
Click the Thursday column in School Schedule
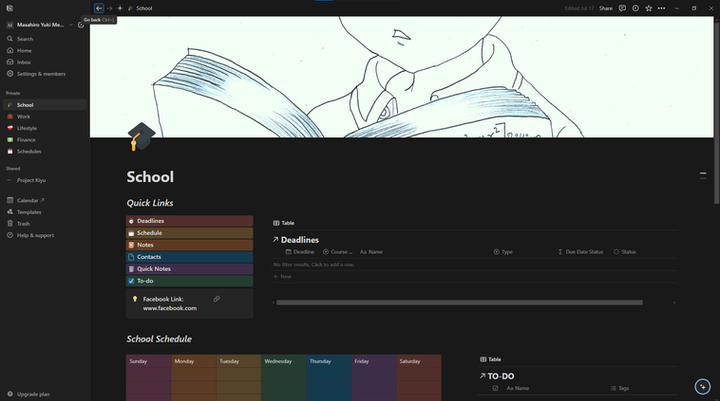tap(329, 378)
